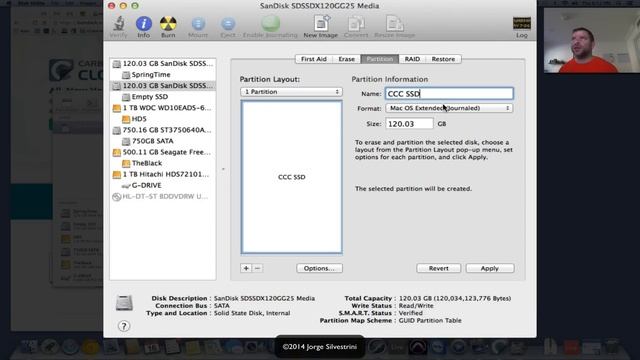Select first 120.03 GB SanDisk disk
640x360 pixels.
(162, 64)
